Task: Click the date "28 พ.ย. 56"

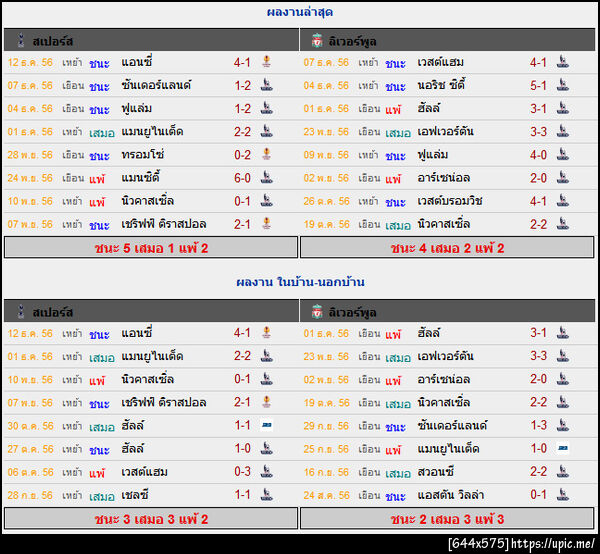Action: (30, 155)
